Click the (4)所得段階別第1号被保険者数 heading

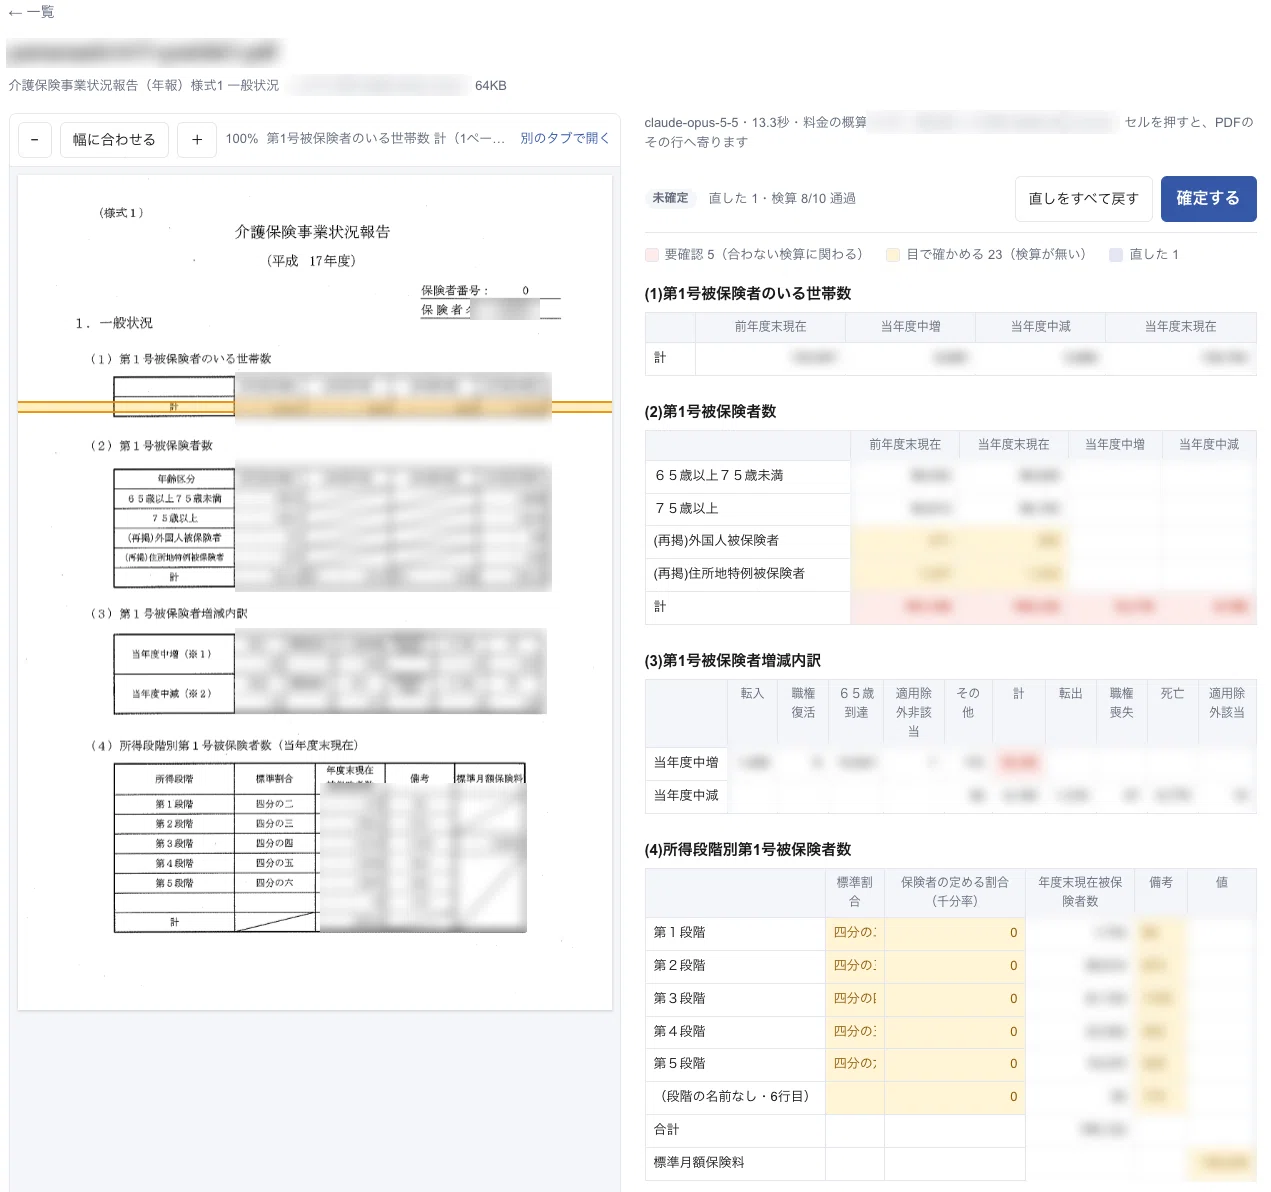pyautogui.click(x=748, y=850)
